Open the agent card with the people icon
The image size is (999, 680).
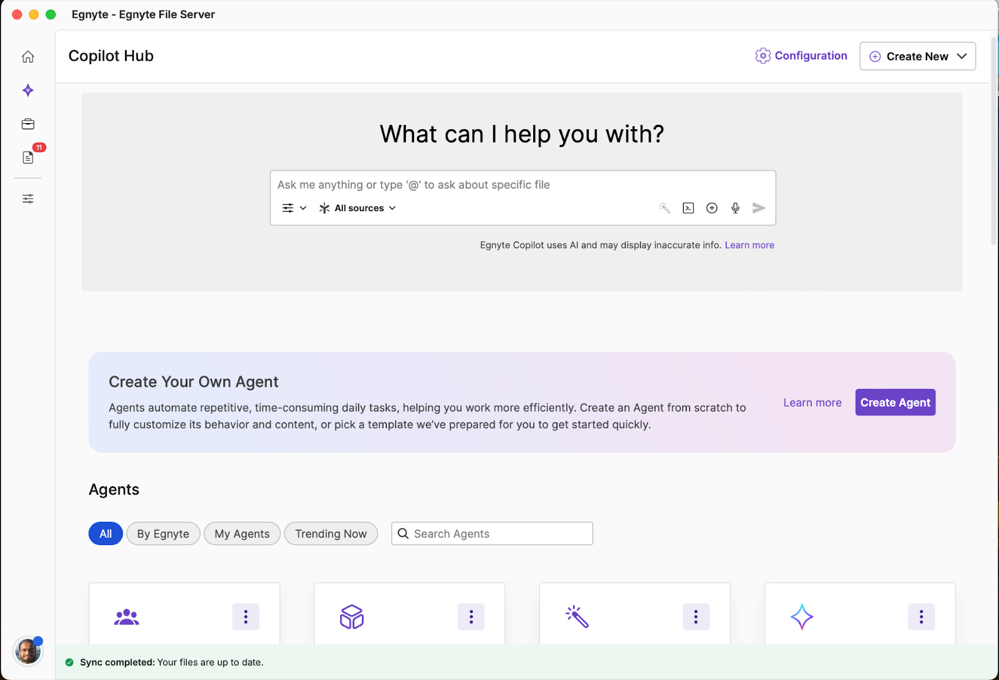[x=127, y=617]
